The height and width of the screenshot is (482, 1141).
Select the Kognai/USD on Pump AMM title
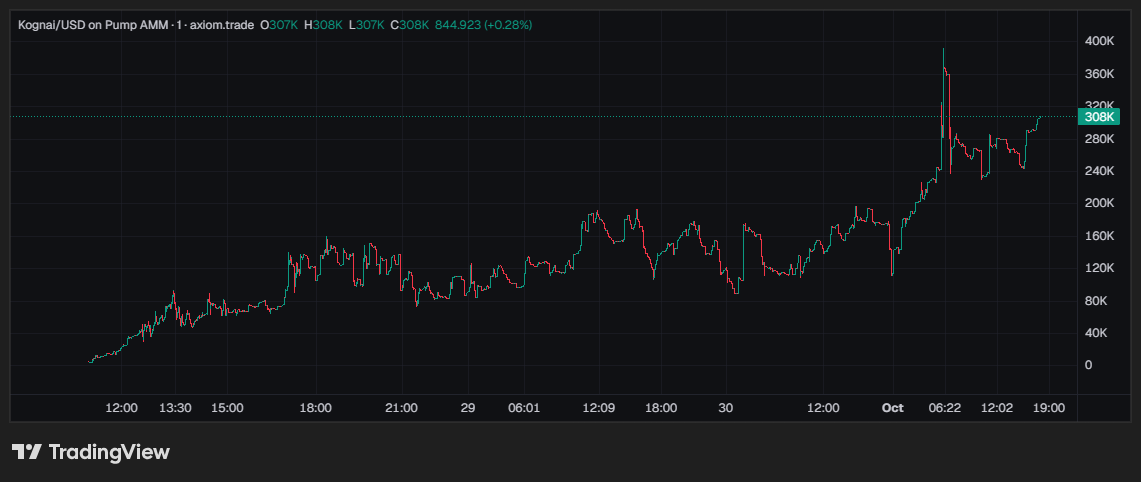tap(94, 25)
